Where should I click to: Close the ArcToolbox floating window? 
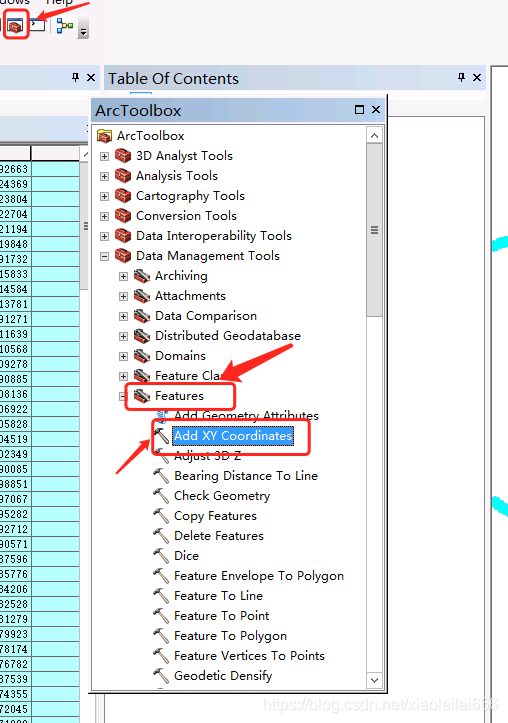click(376, 110)
